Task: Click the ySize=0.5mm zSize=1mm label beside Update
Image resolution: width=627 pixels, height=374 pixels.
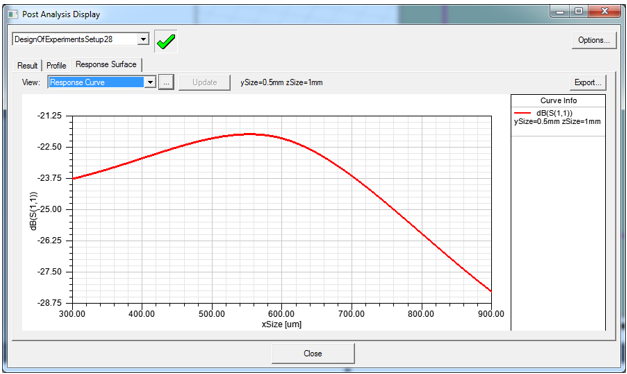Action: coord(282,82)
